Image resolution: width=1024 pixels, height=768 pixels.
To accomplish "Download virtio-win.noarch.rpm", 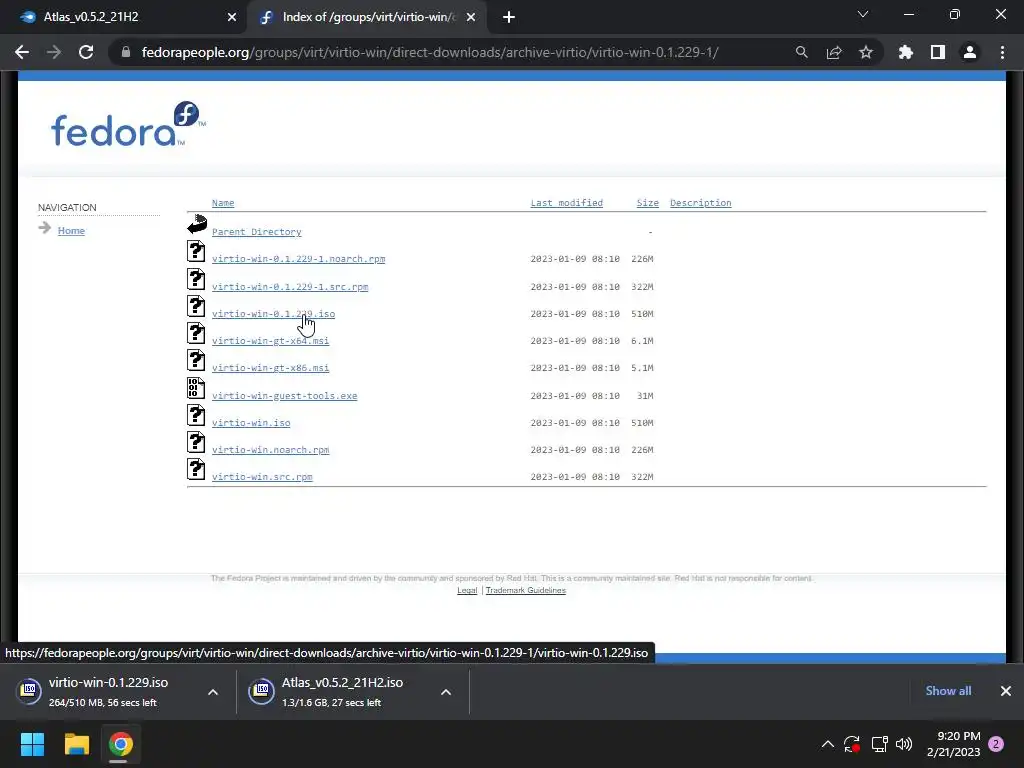I will [270, 450].
